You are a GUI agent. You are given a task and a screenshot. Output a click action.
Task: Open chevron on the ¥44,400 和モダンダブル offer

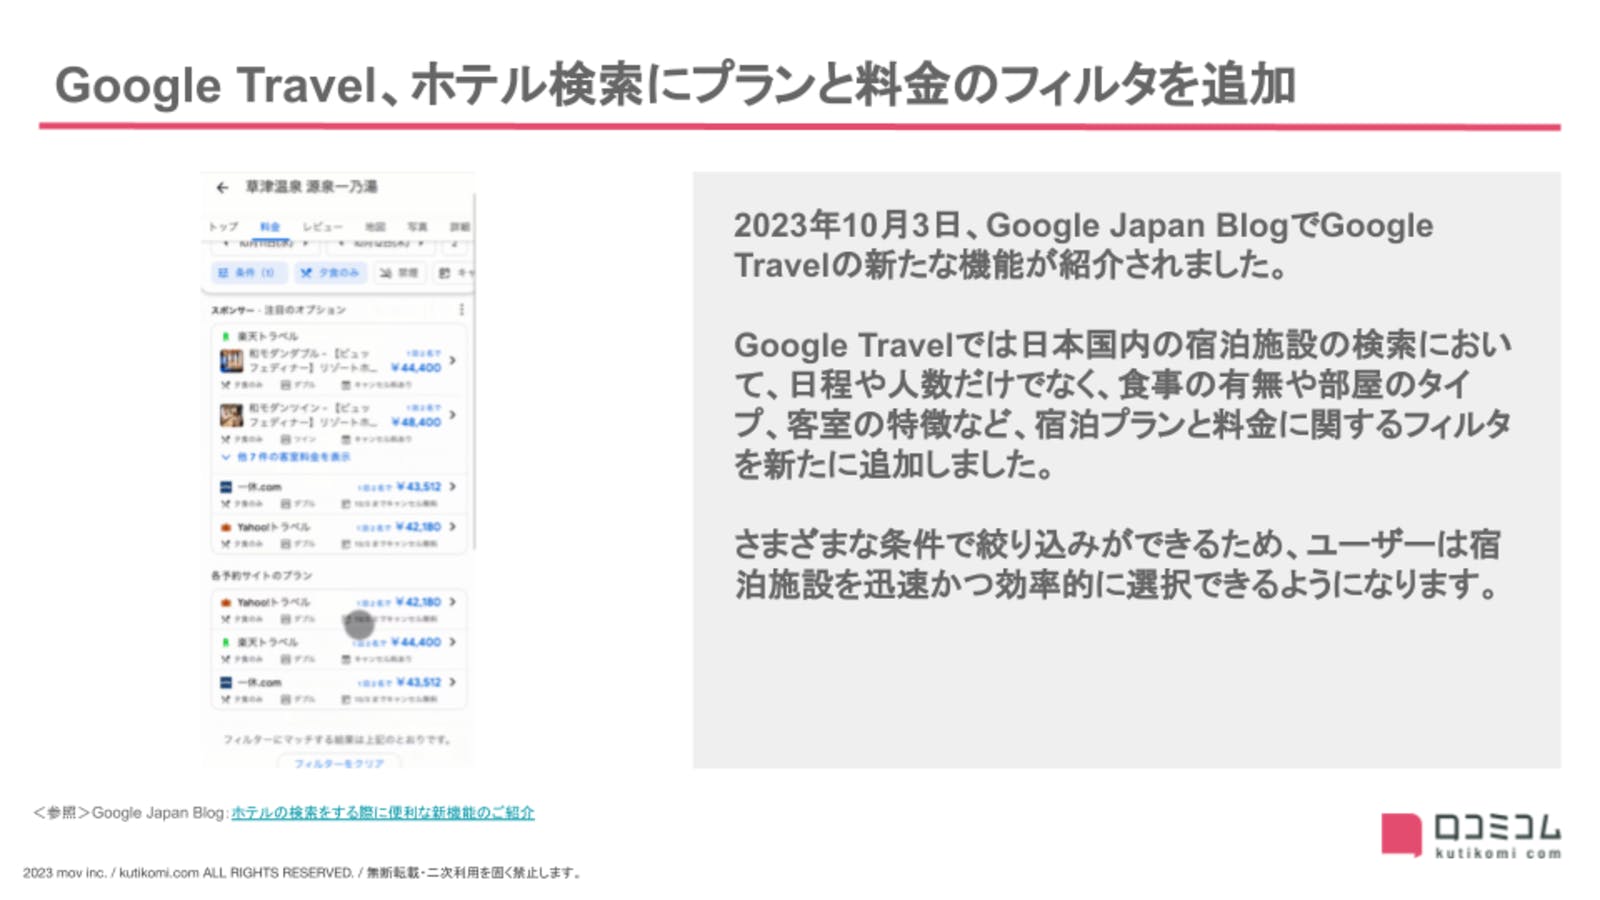click(453, 360)
